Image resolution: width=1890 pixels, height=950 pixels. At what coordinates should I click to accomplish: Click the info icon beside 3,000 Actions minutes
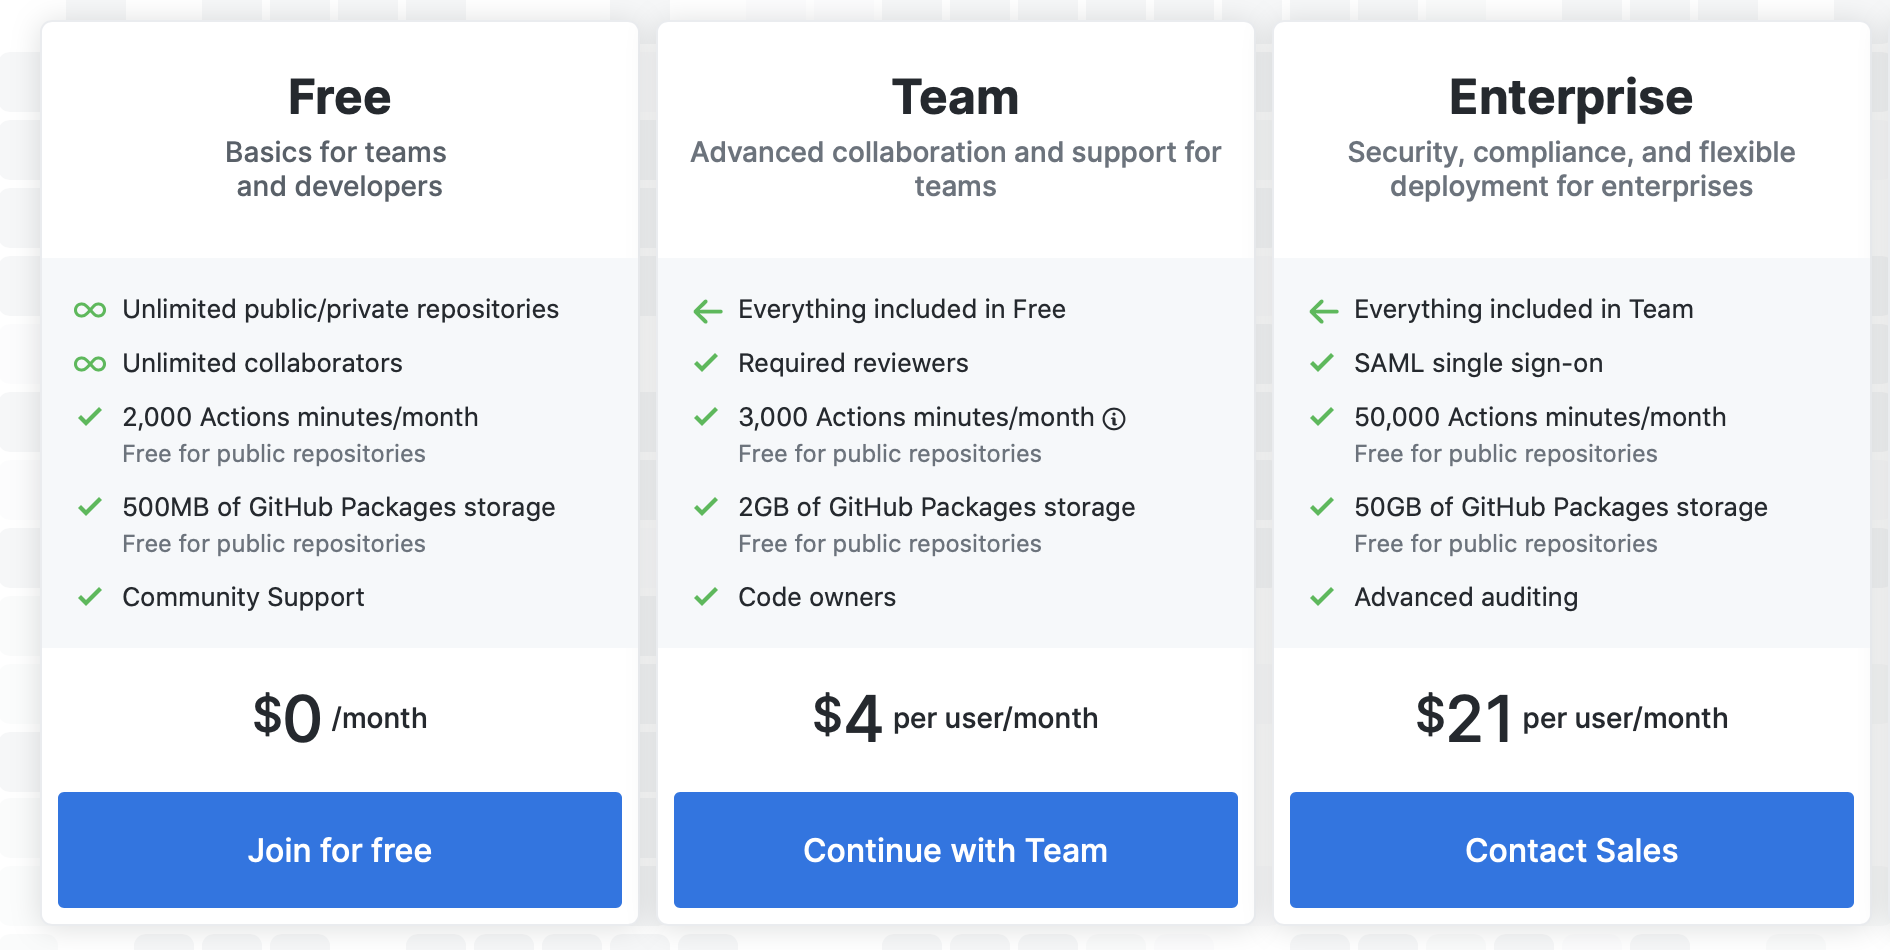[1114, 419]
